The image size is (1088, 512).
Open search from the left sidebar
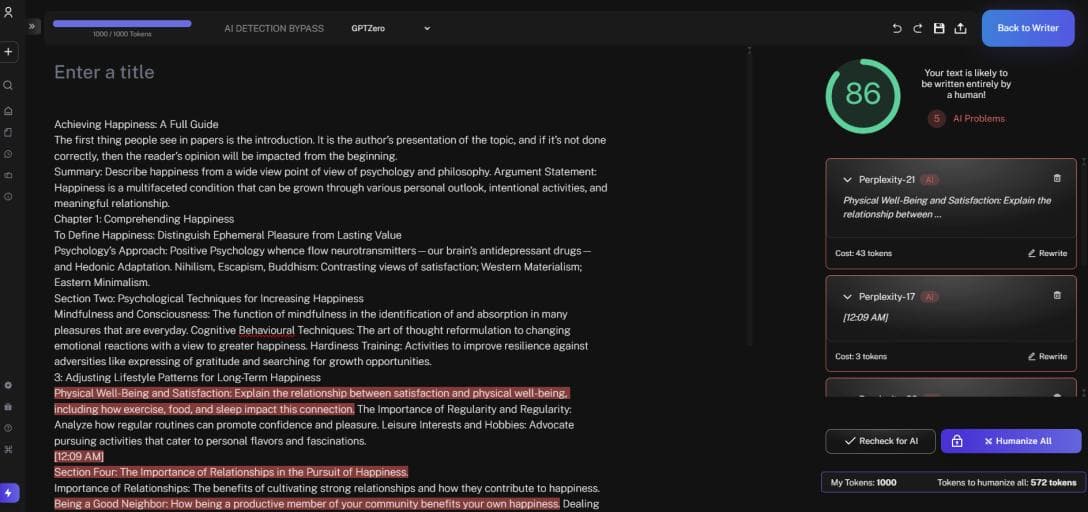coord(8,85)
